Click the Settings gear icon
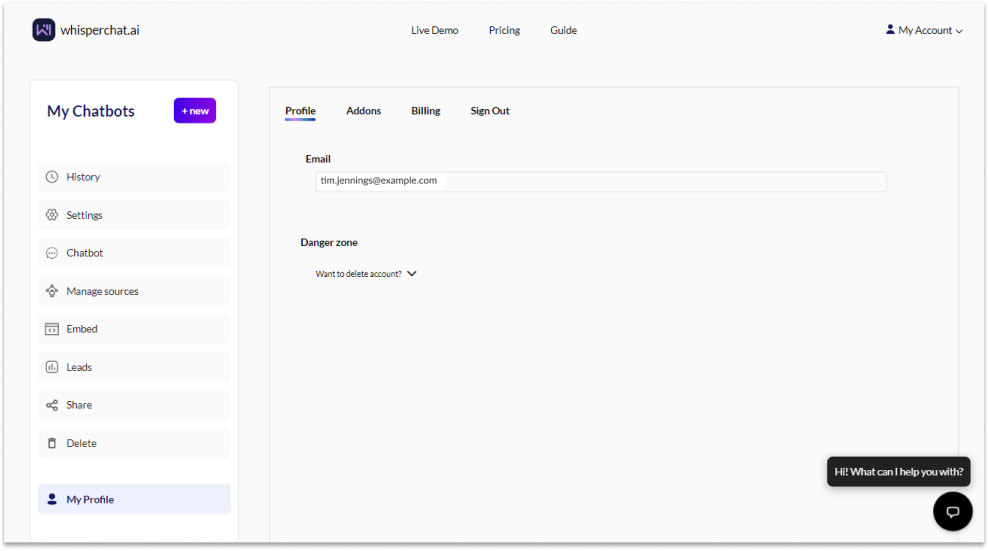The width and height of the screenshot is (989, 551). point(52,215)
